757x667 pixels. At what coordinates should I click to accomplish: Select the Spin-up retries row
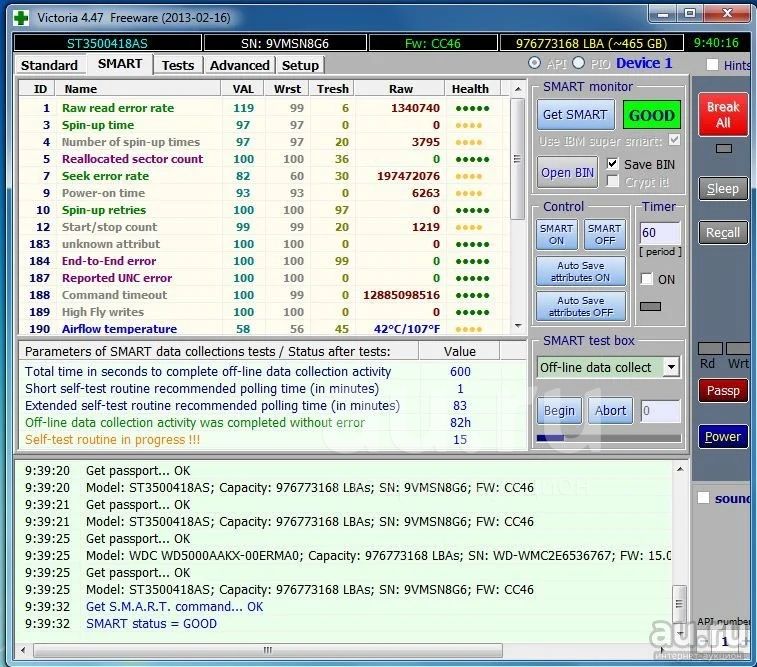264,210
